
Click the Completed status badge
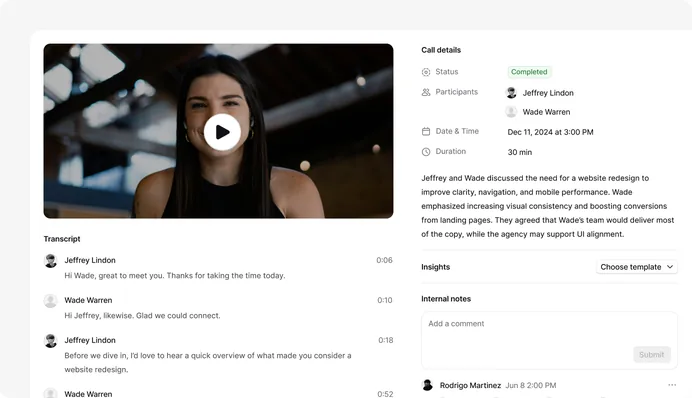[529, 72]
